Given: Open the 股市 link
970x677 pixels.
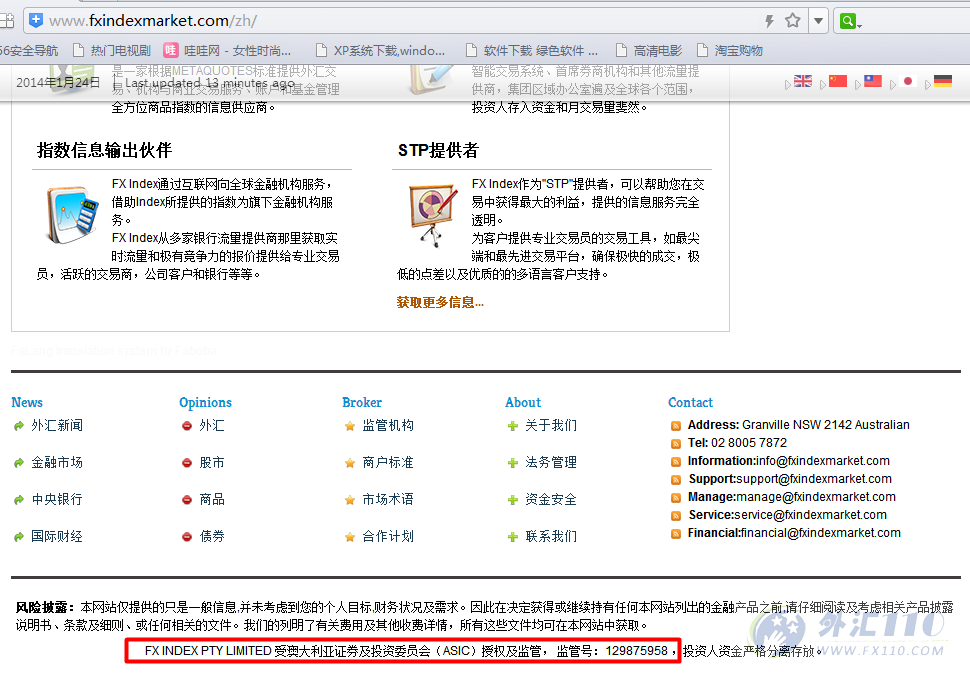Looking at the screenshot, I should point(212,462).
